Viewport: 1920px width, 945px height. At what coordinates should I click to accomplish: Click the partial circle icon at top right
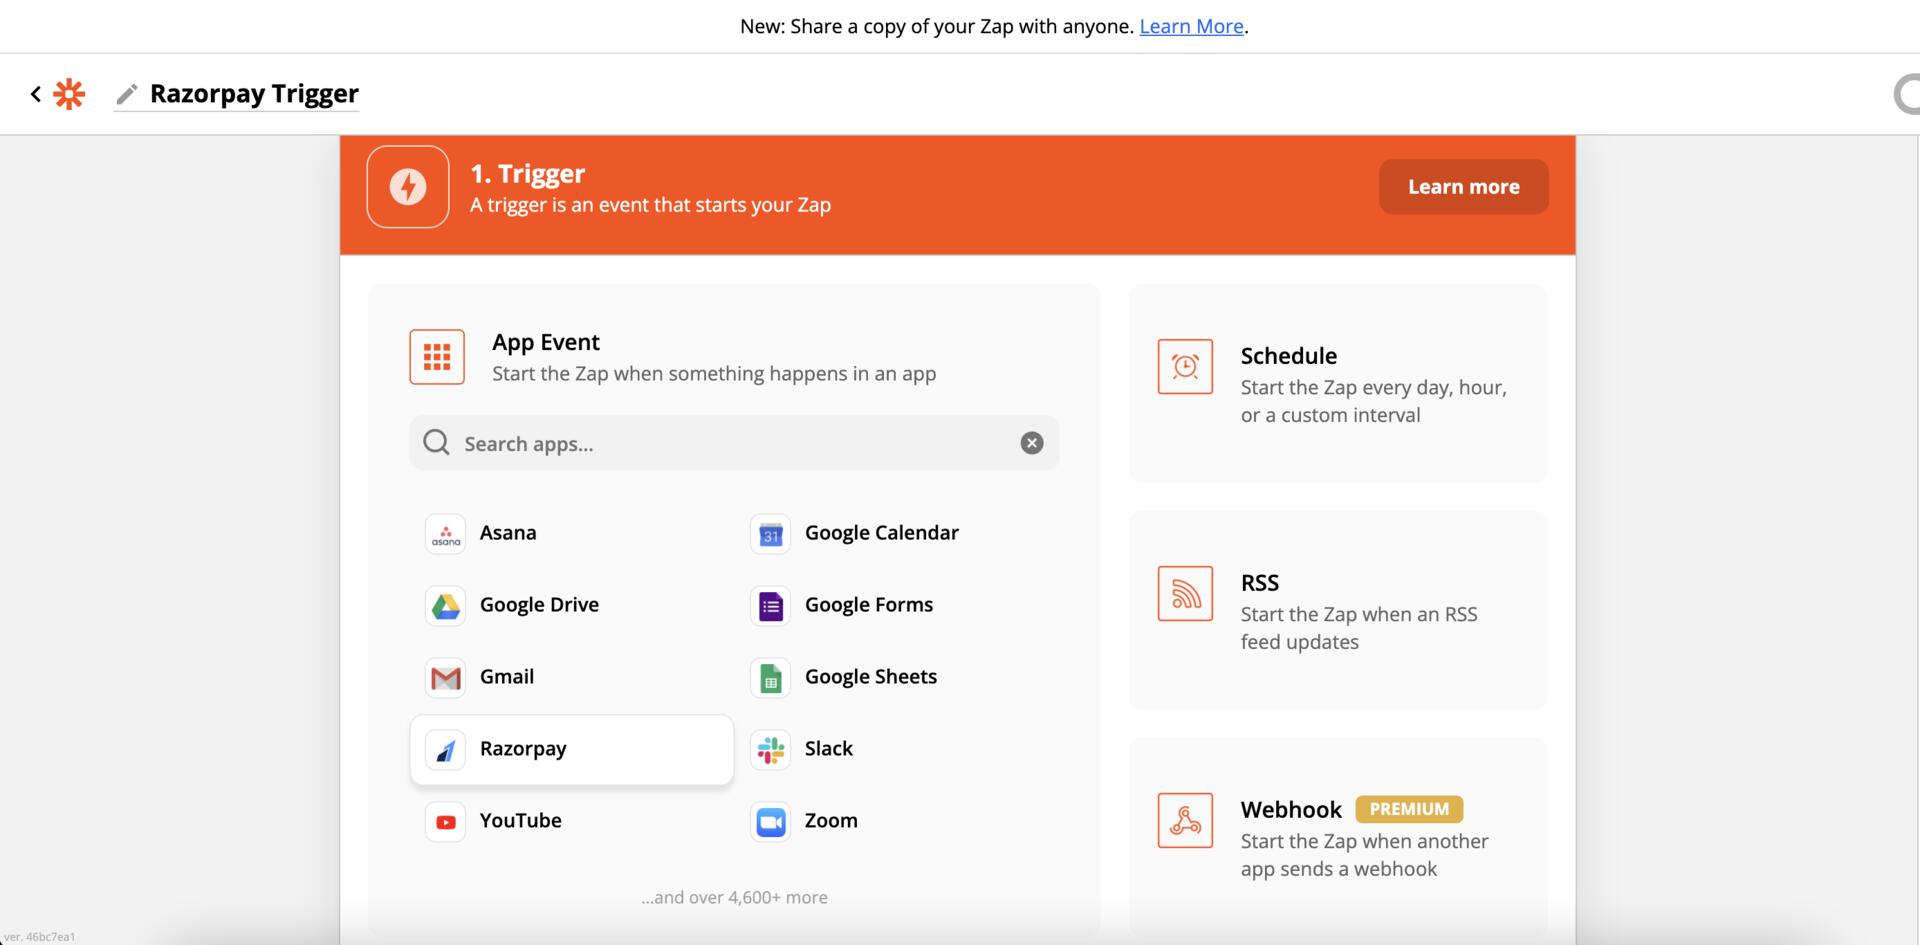[x=1907, y=95]
